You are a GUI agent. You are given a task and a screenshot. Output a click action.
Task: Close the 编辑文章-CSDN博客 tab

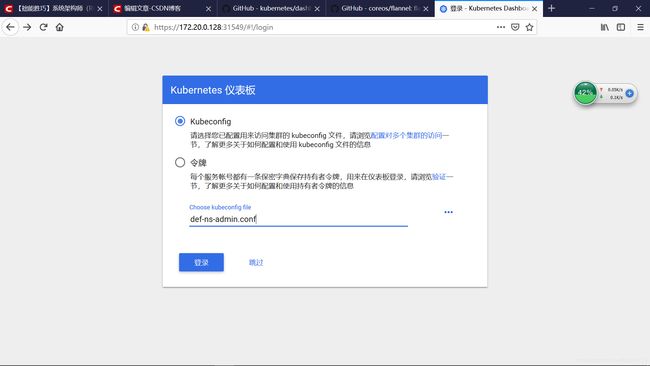click(208, 9)
